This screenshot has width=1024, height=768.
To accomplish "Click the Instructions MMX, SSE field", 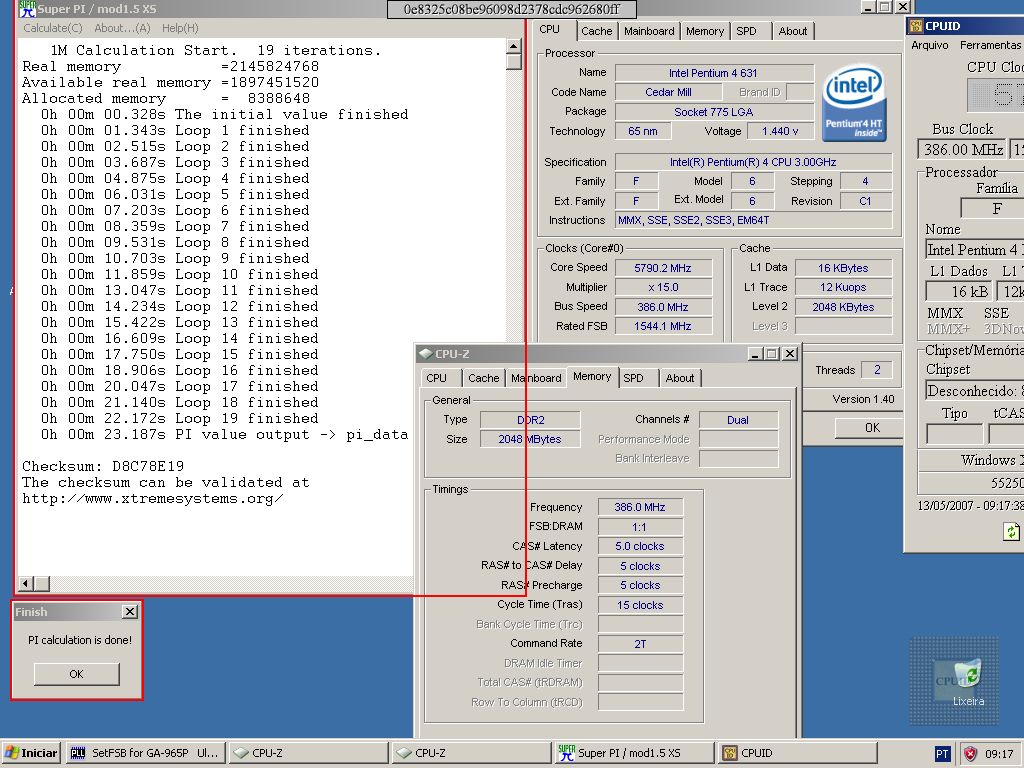I will click(754, 221).
